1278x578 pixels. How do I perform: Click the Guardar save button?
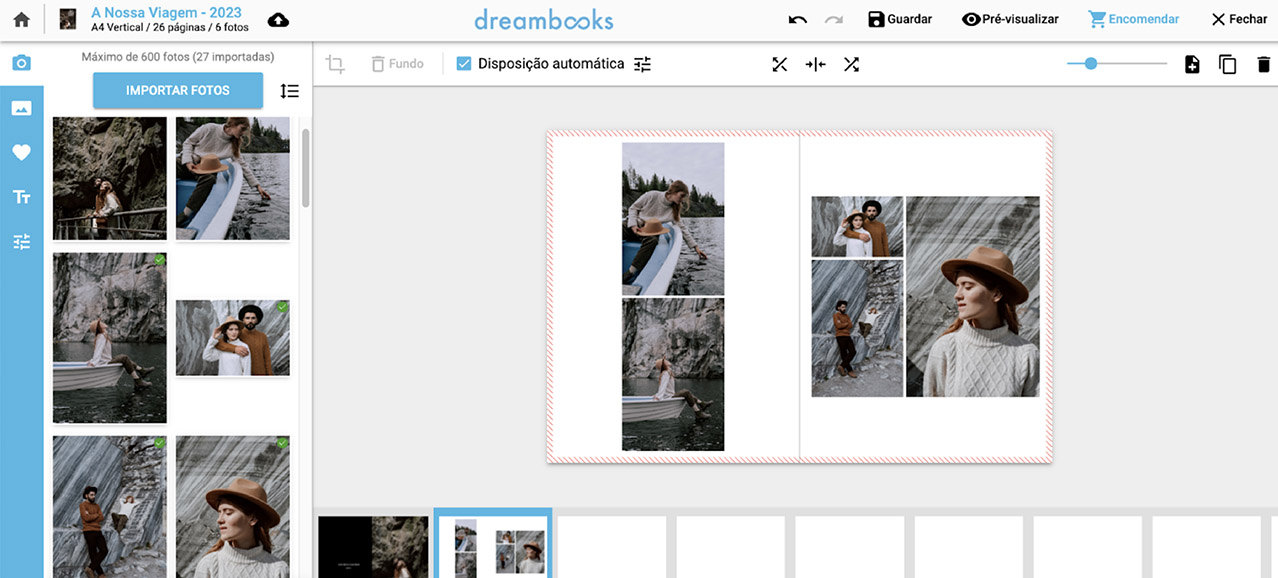pyautogui.click(x=900, y=19)
